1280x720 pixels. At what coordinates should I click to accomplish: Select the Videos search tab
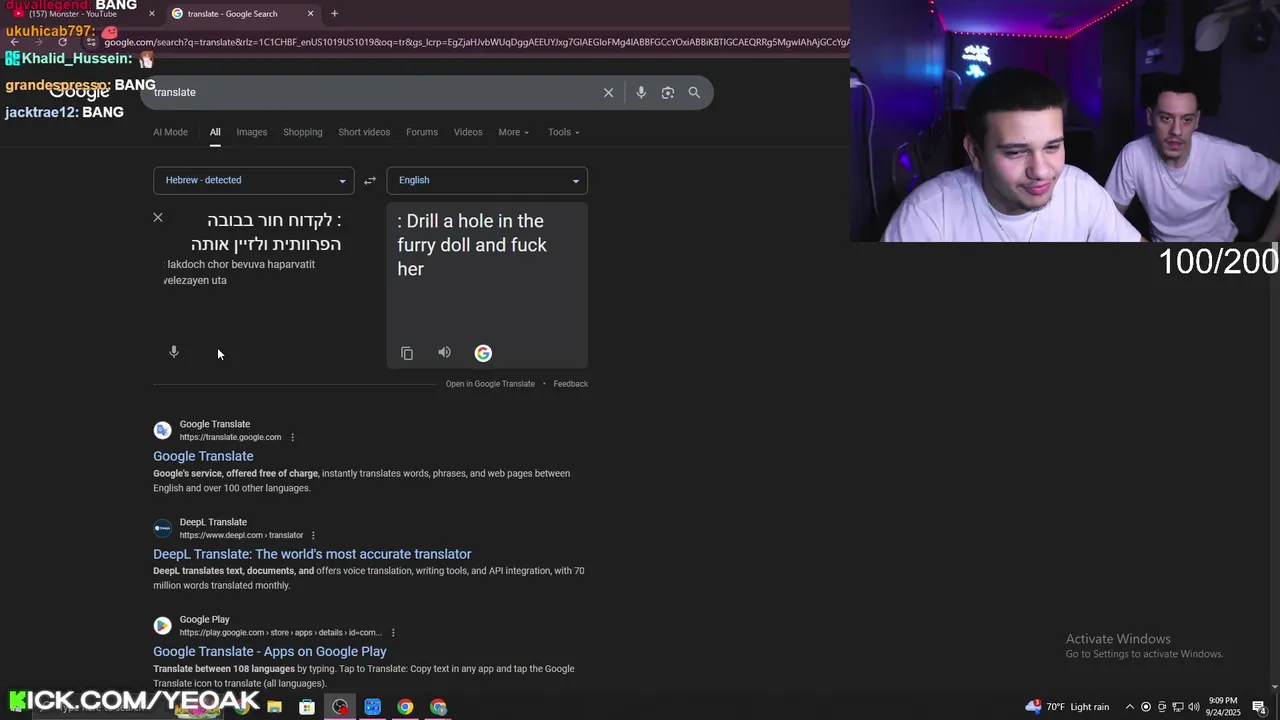[468, 132]
